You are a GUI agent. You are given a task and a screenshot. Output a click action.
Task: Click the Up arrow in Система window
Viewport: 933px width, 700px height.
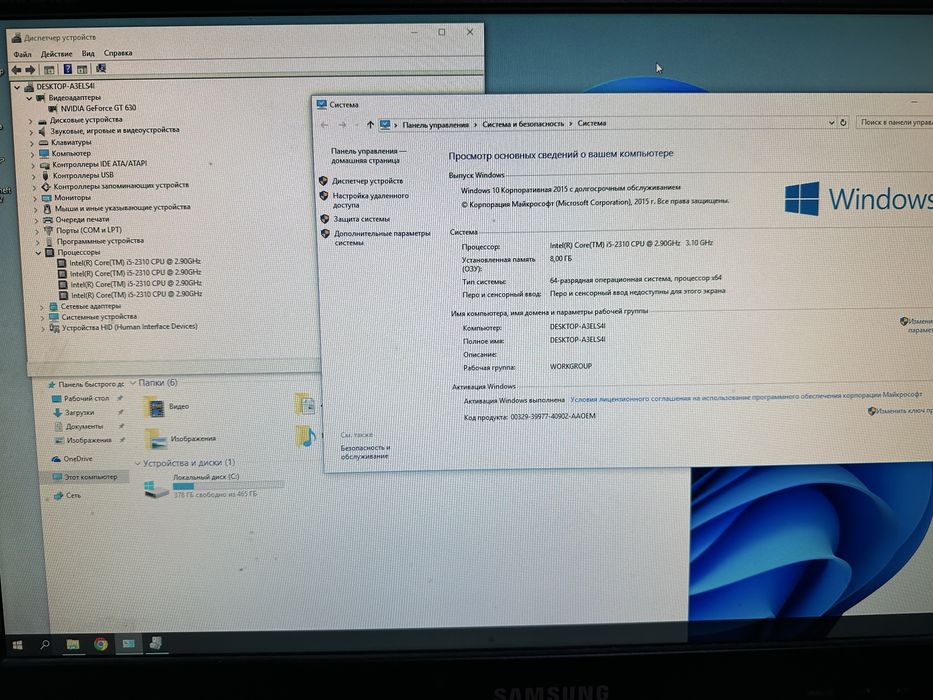(x=370, y=125)
